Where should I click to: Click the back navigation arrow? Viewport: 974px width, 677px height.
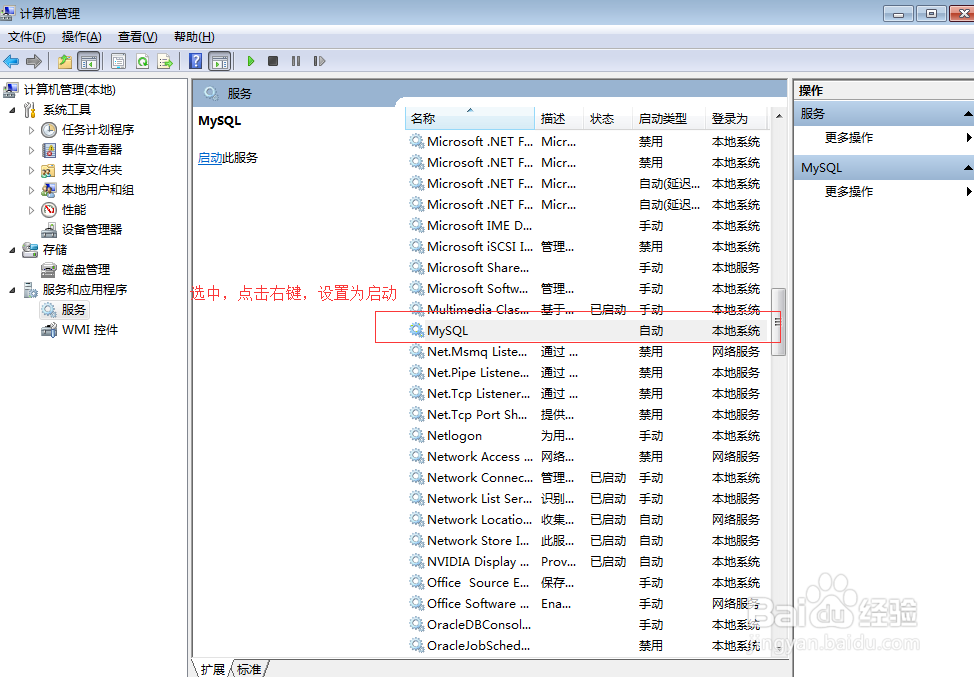(x=10, y=61)
